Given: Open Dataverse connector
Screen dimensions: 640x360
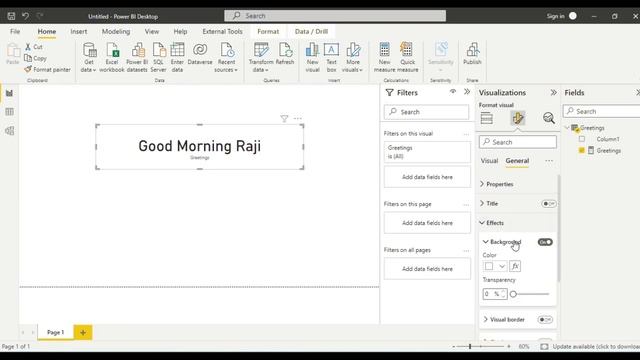Looking at the screenshot, I should 200,54.
